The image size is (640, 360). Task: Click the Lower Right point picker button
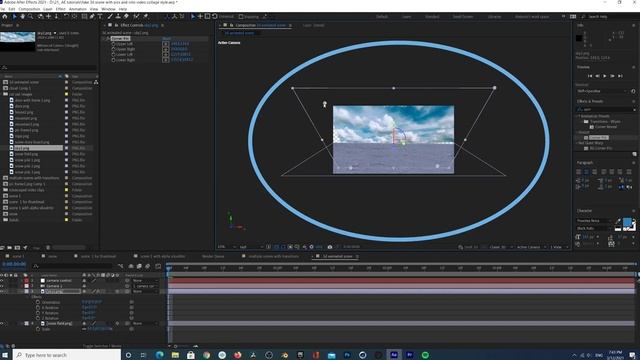[x=165, y=60]
